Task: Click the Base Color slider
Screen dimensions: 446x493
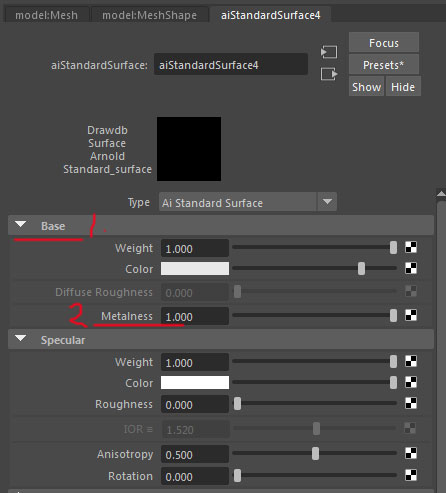Action: point(315,268)
